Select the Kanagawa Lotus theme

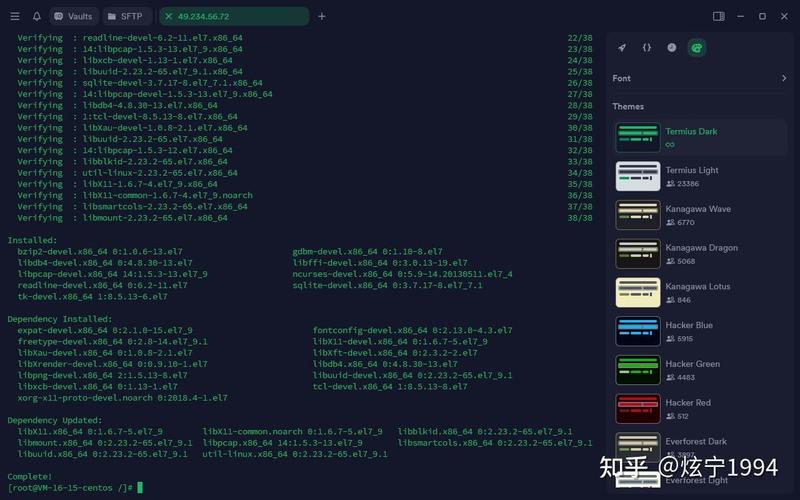coord(701,292)
